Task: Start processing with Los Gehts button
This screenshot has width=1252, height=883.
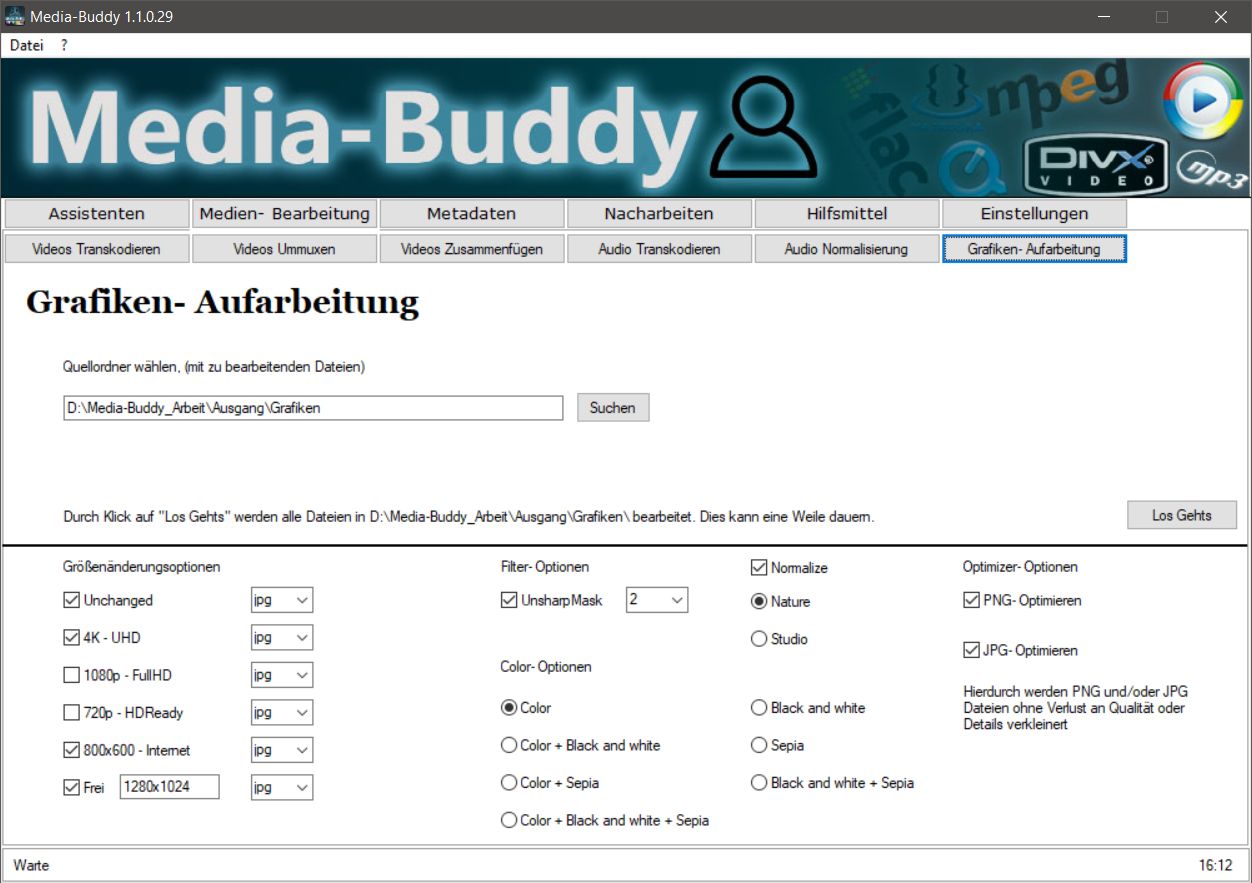Action: point(1182,515)
